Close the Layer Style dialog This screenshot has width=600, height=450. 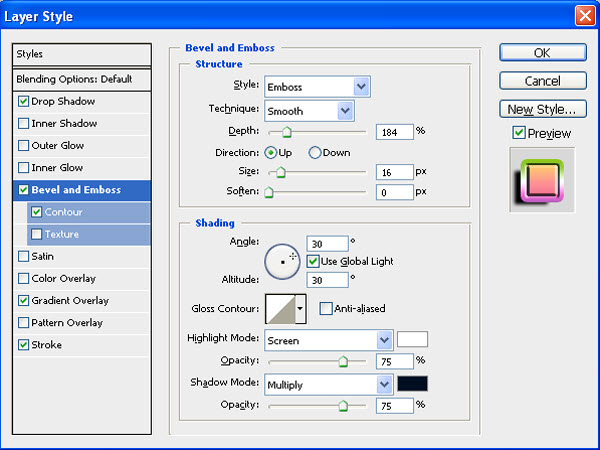click(585, 16)
